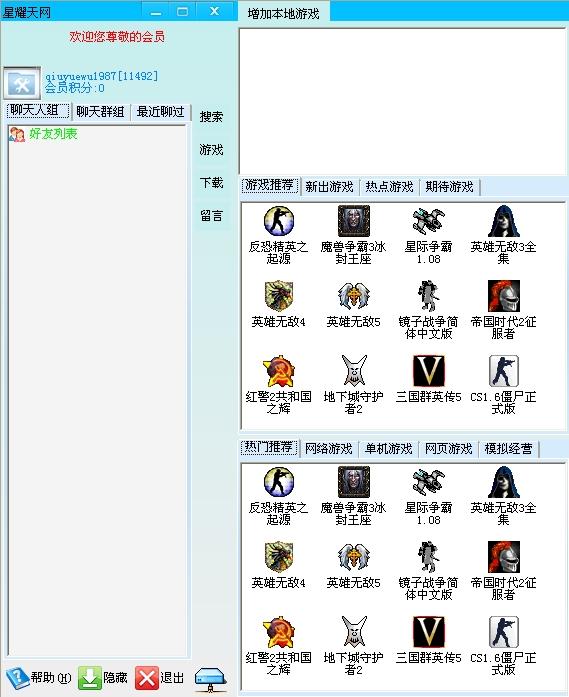Select 帝国时代2征服者 in 热门推荐 panel
The image size is (569, 697).
[x=503, y=571]
